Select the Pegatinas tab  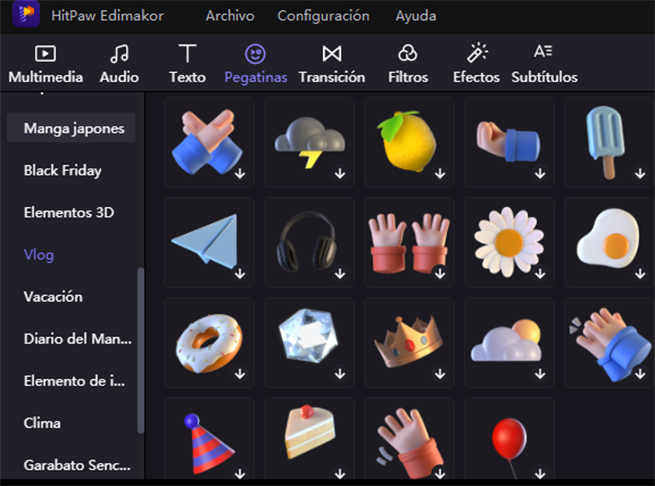[x=256, y=64]
